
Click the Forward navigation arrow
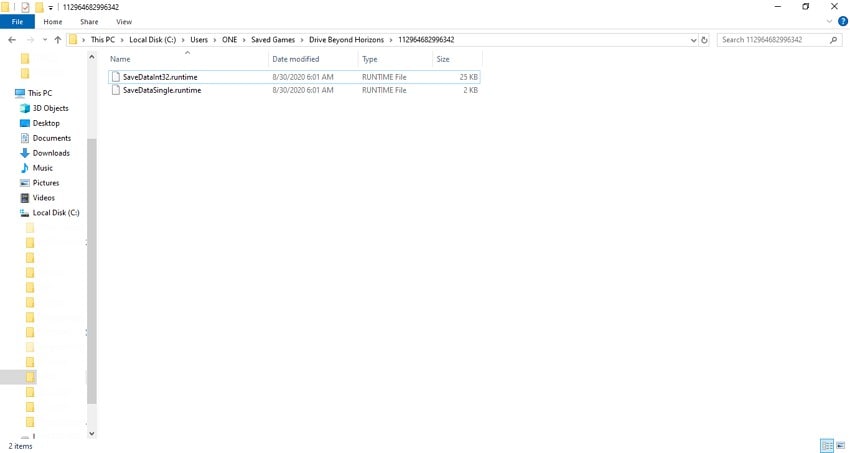tap(30, 40)
